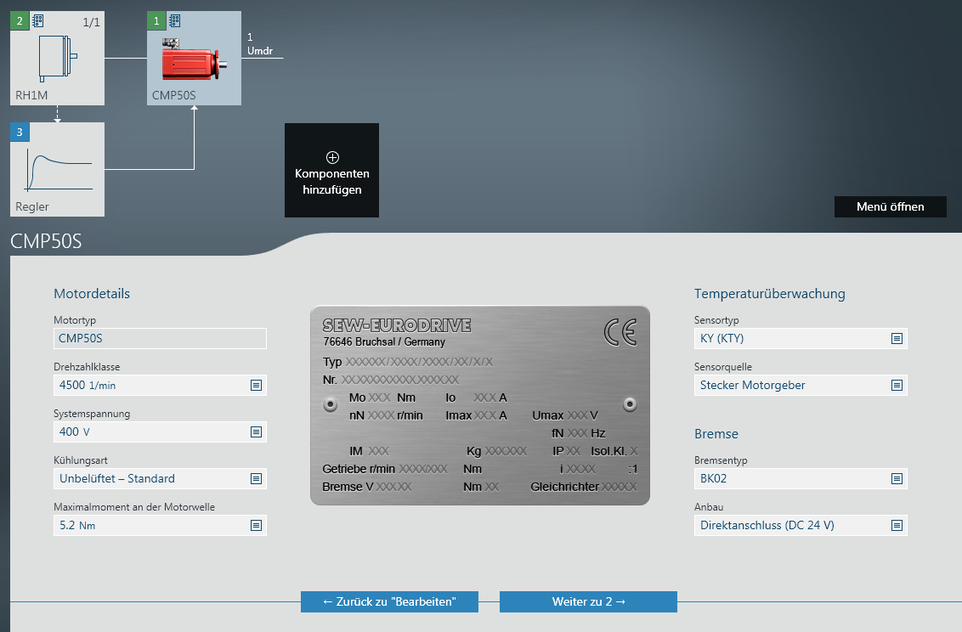962x632 pixels.
Task: Proceed with Weiter zu 2 button
Action: tap(588, 602)
